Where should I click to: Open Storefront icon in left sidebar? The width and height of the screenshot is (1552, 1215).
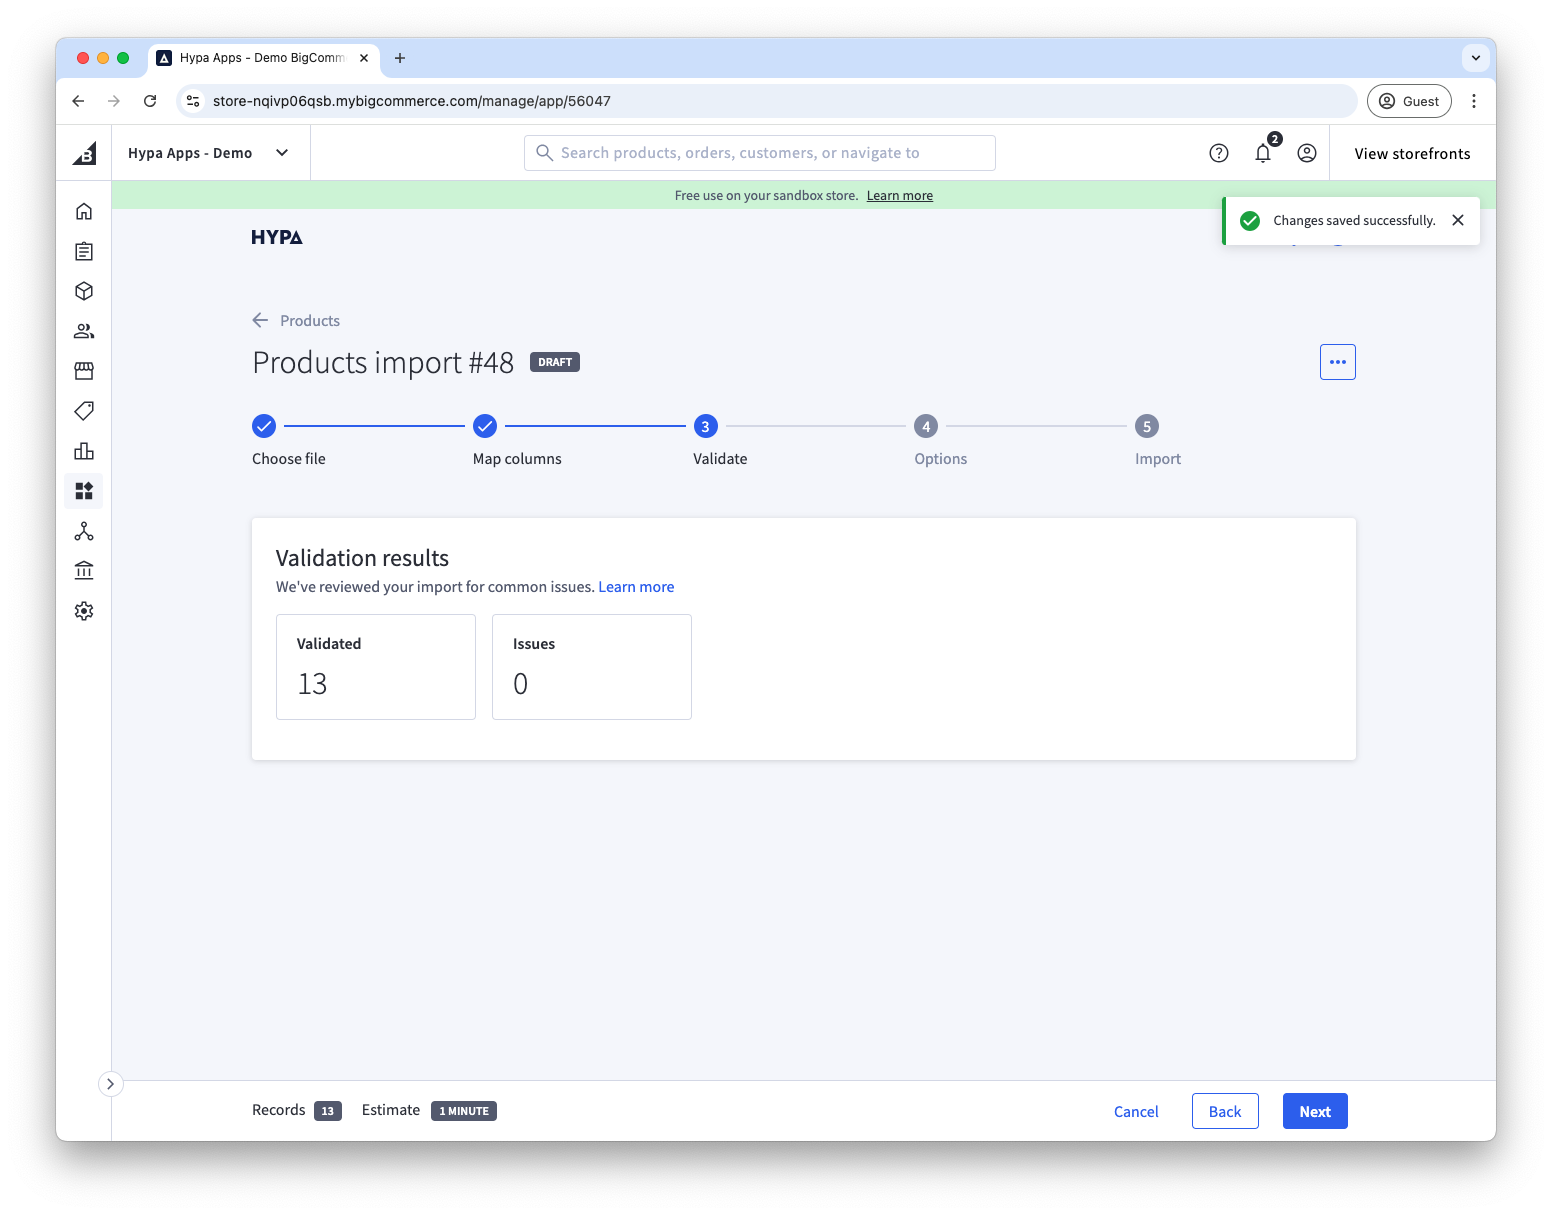tap(84, 371)
